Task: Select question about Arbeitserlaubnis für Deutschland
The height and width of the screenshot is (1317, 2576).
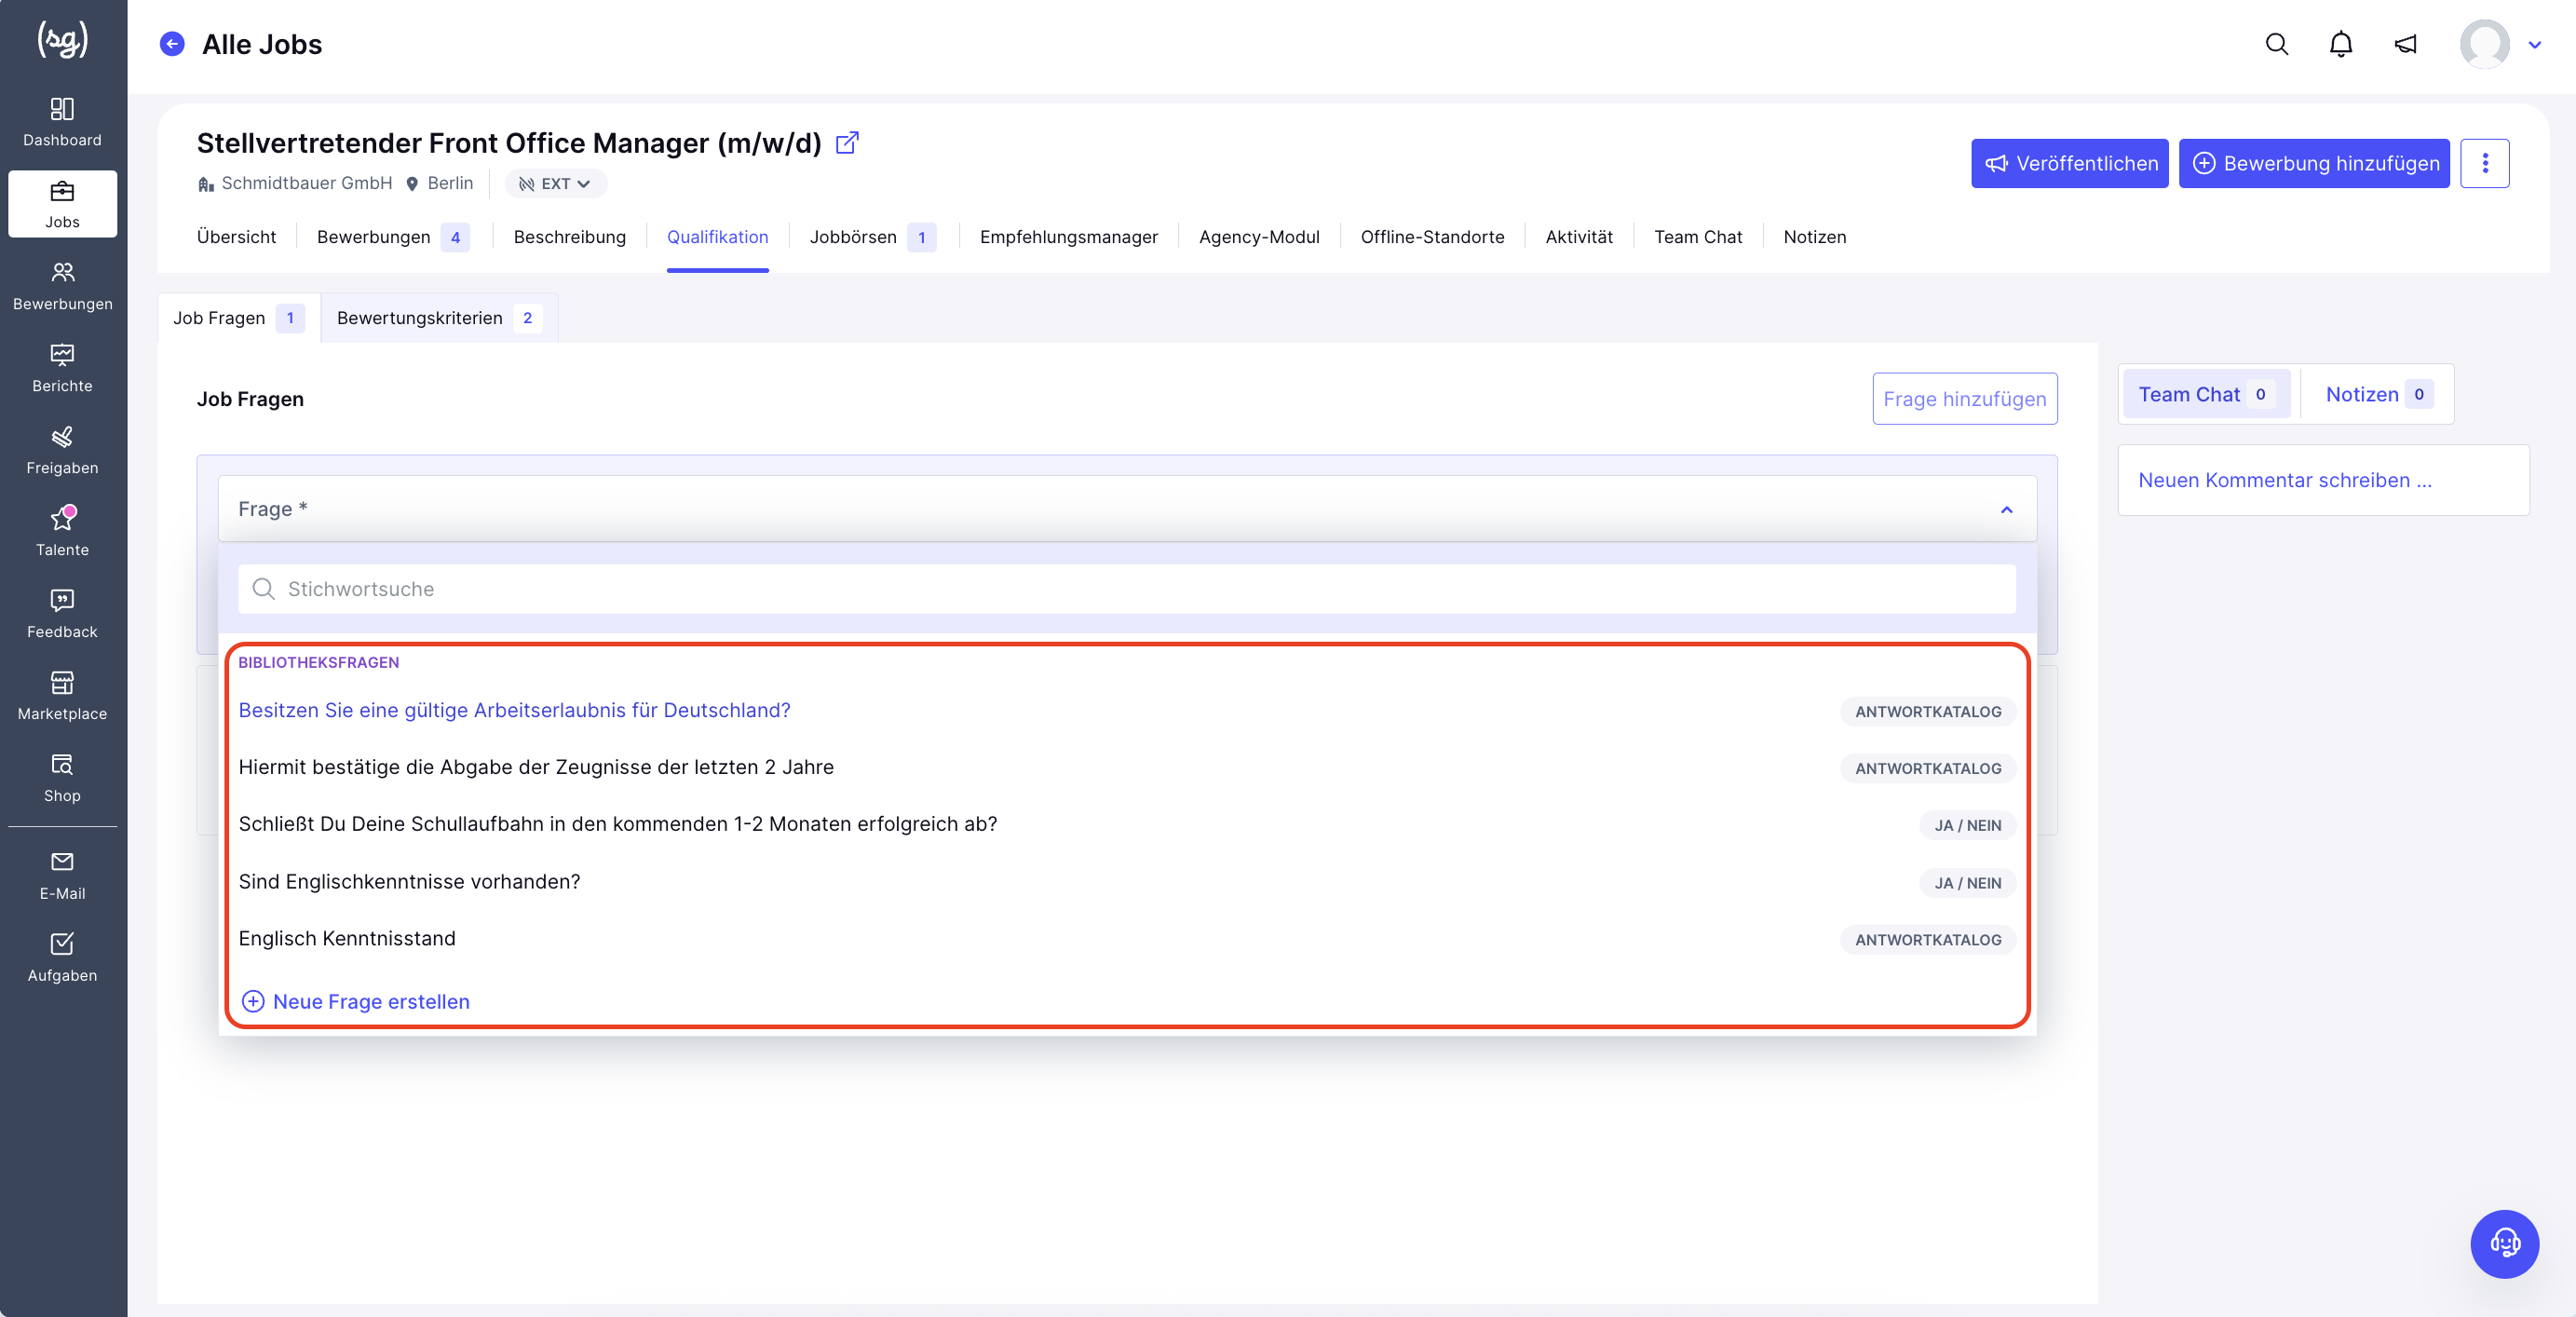Action: coord(1126,710)
